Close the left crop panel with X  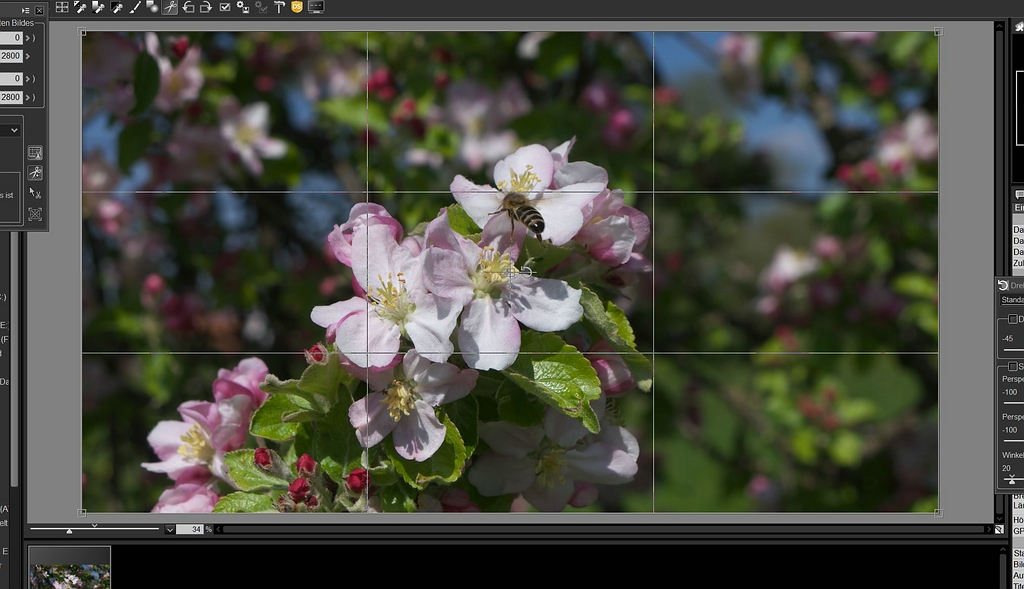39,10
